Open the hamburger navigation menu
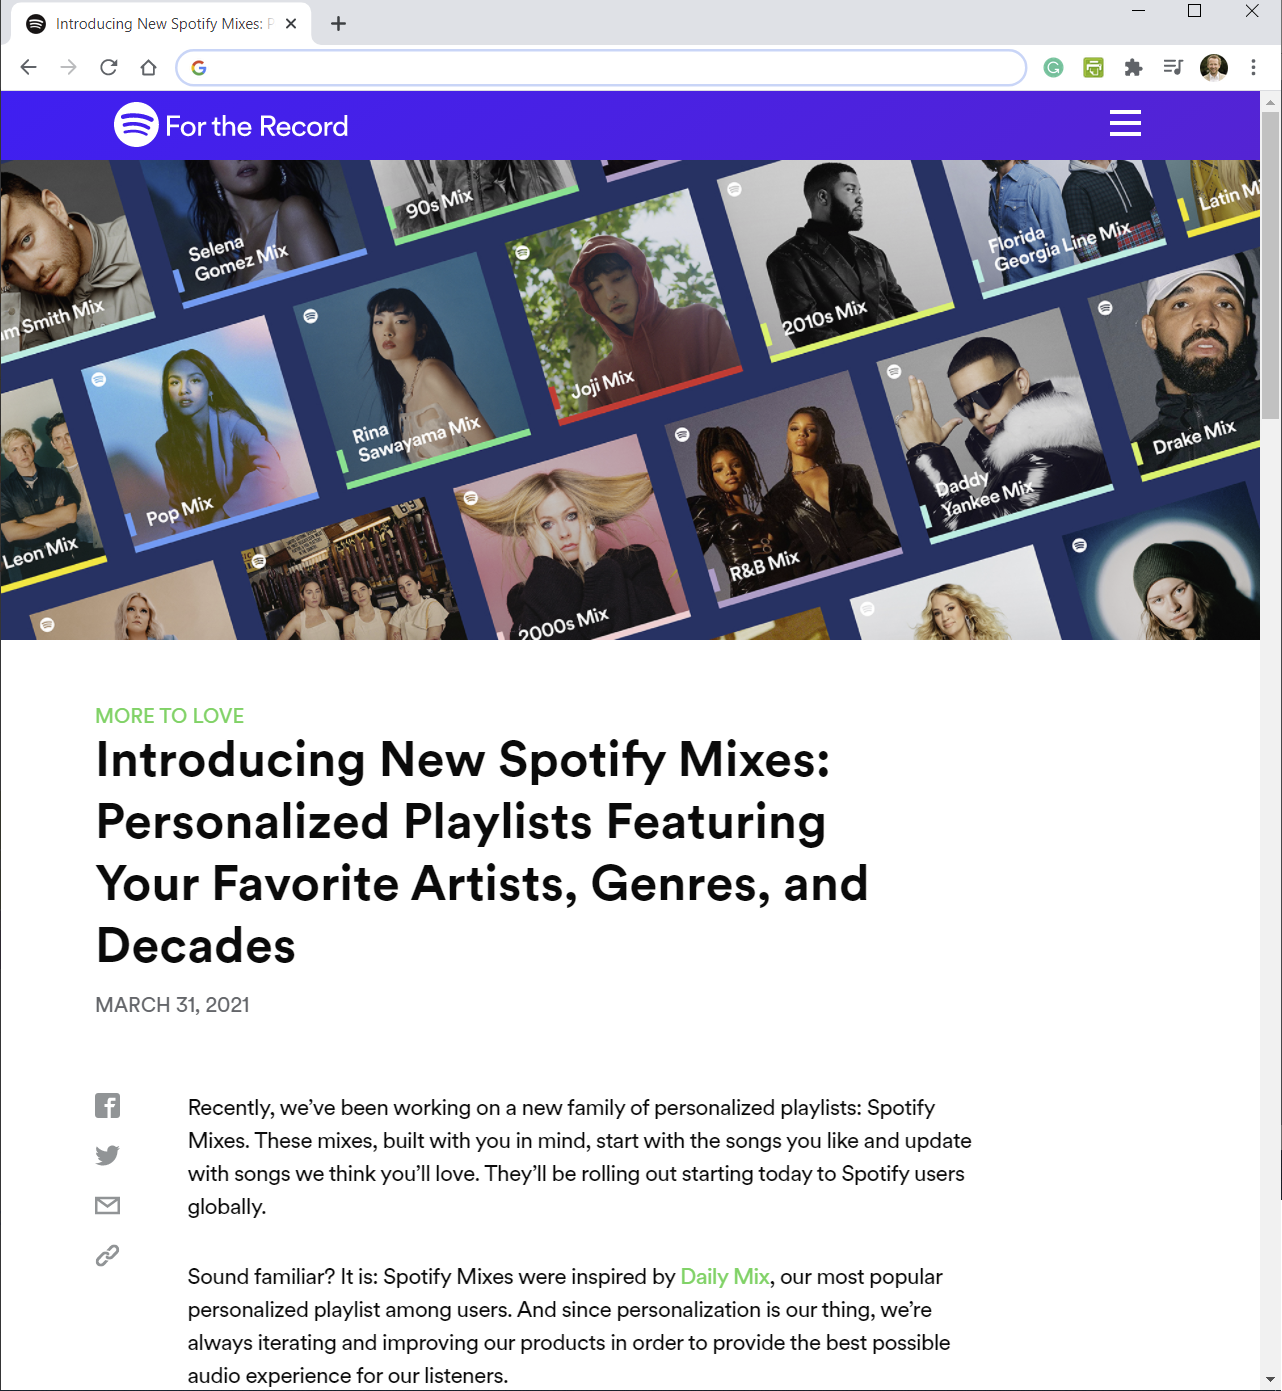The width and height of the screenshot is (1282, 1391). click(x=1125, y=123)
